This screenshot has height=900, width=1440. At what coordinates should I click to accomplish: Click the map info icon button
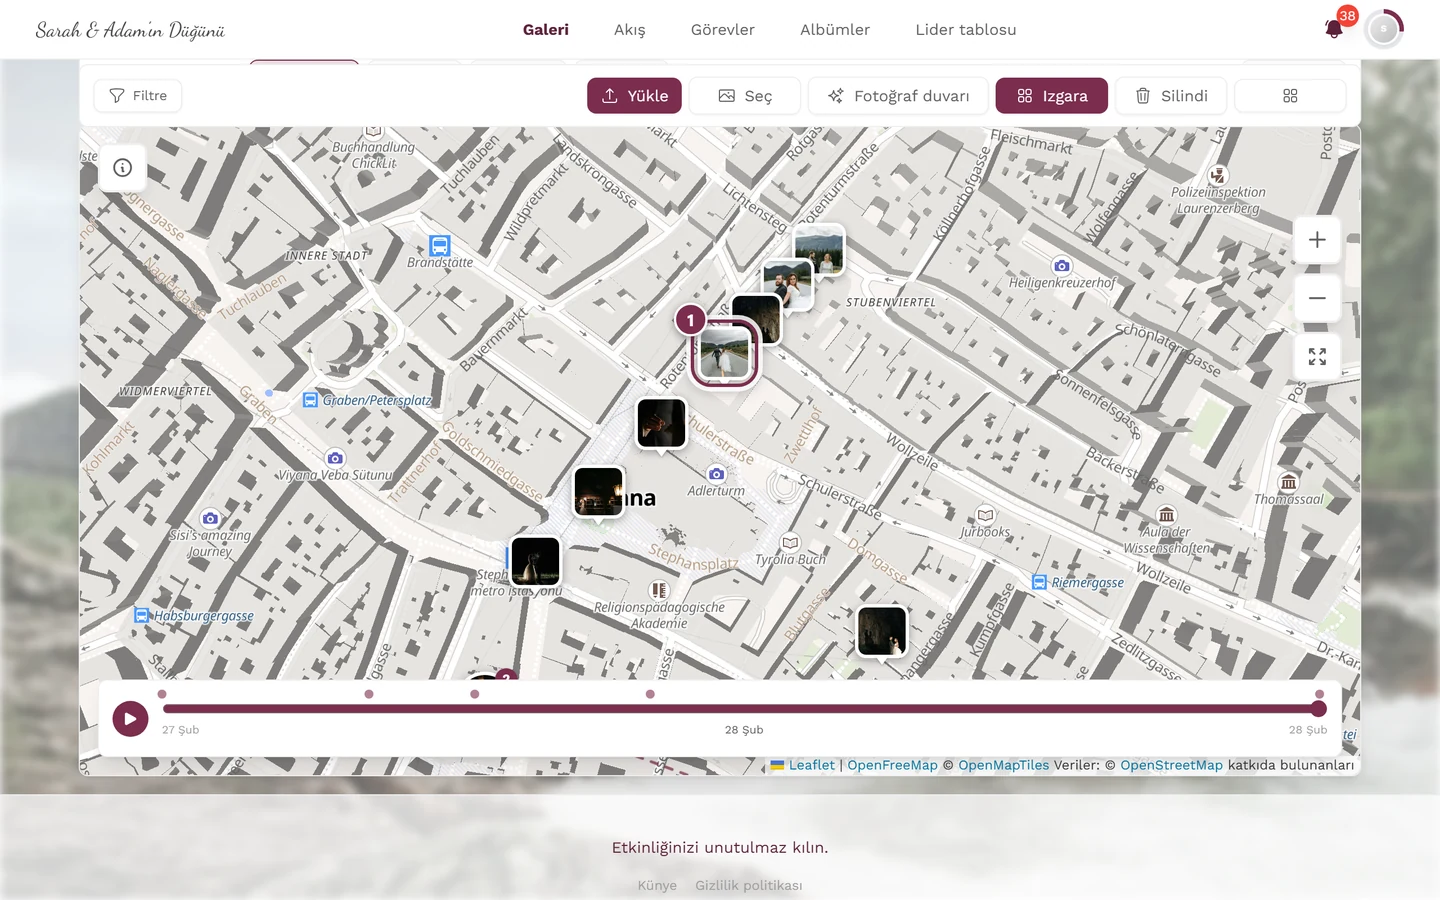(x=123, y=168)
